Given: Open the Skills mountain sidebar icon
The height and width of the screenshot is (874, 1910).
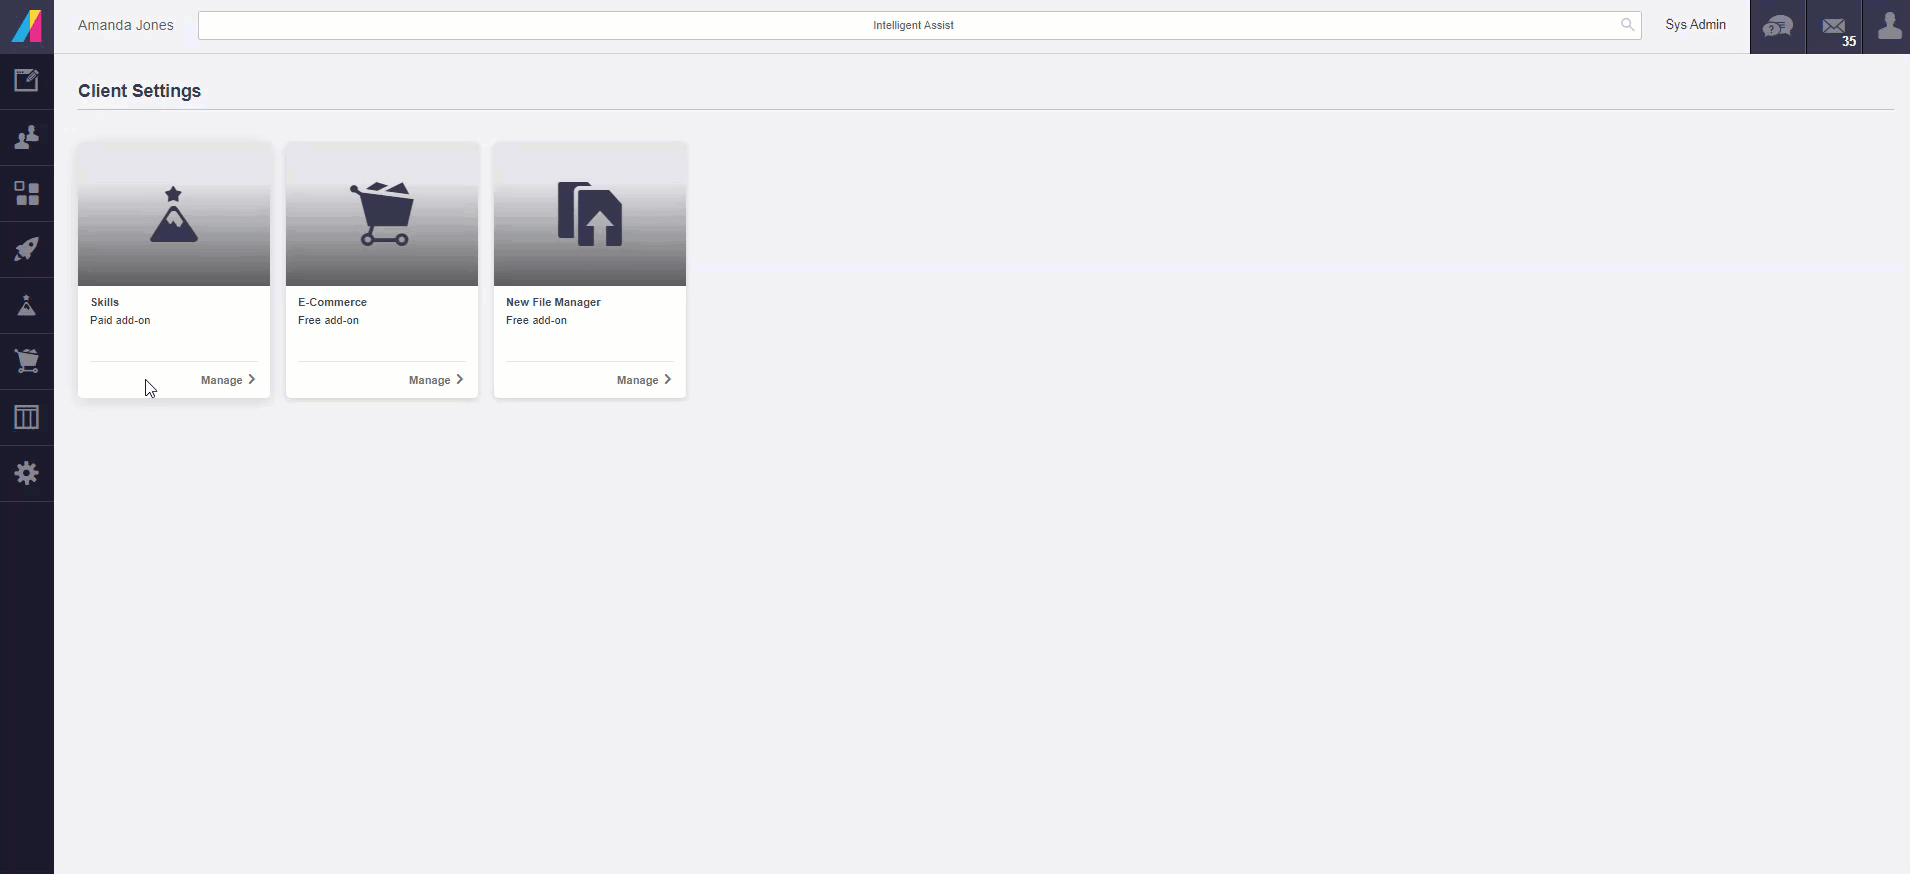Looking at the screenshot, I should pos(27,305).
